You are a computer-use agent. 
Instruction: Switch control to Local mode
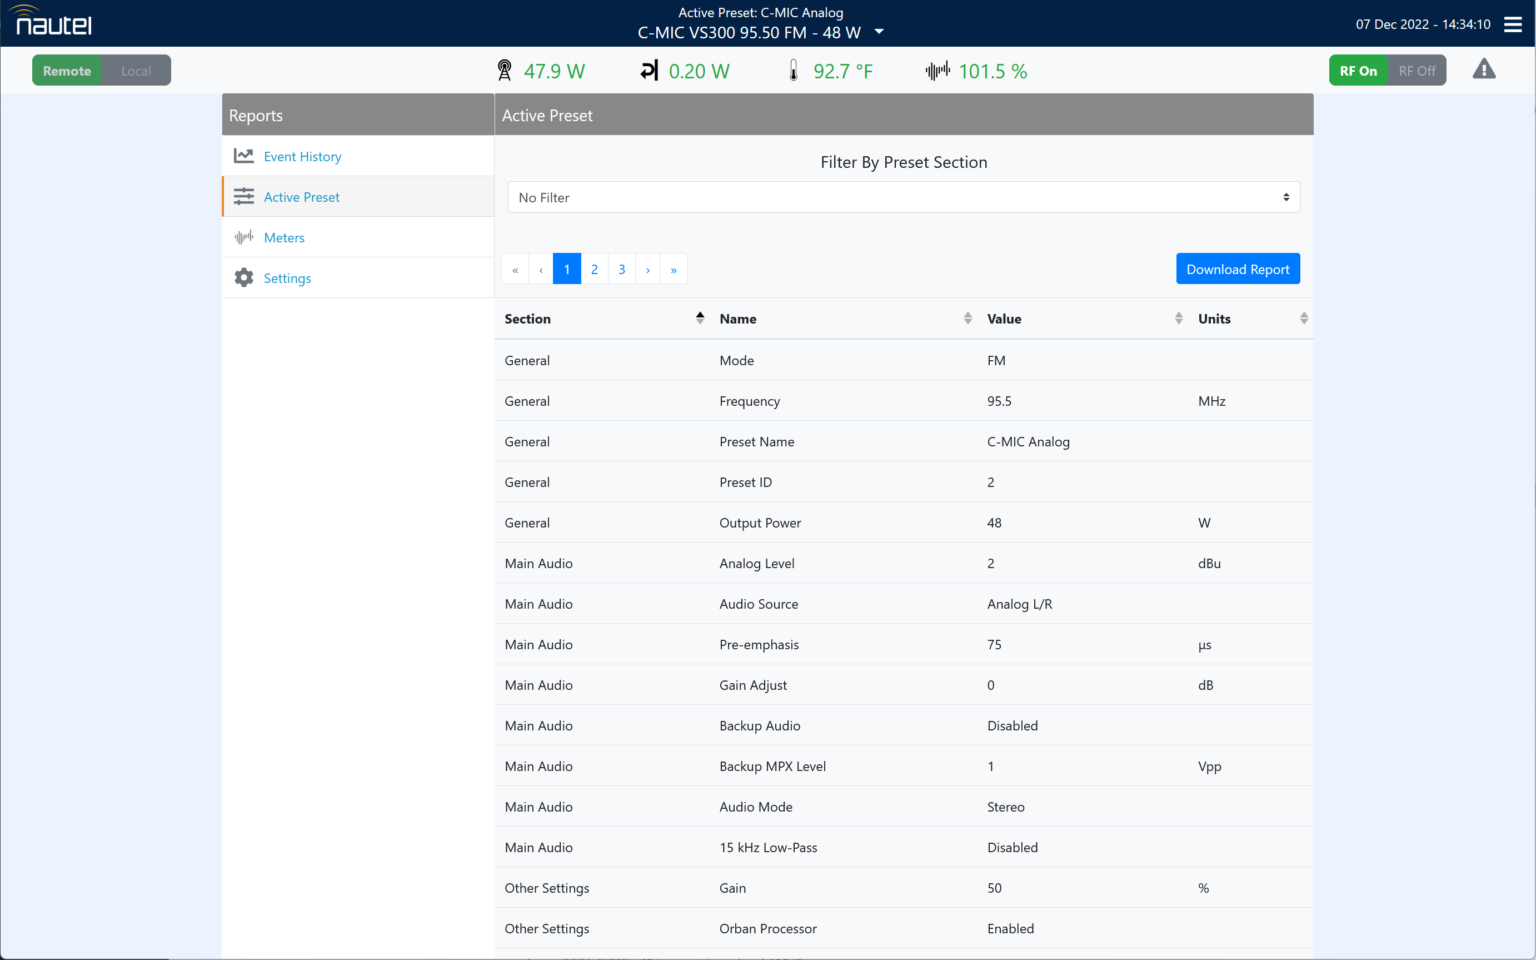point(136,71)
